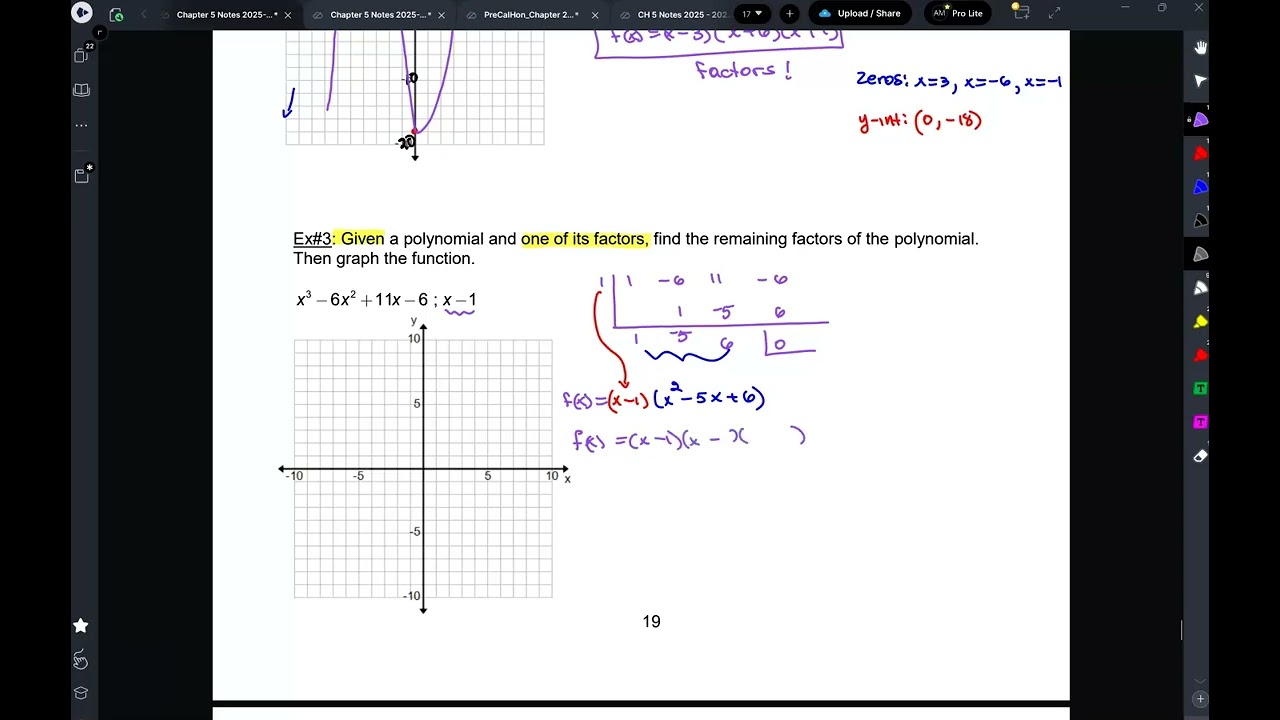Select the yellow highlighter tool
1280x720 pixels.
tap(1200, 322)
